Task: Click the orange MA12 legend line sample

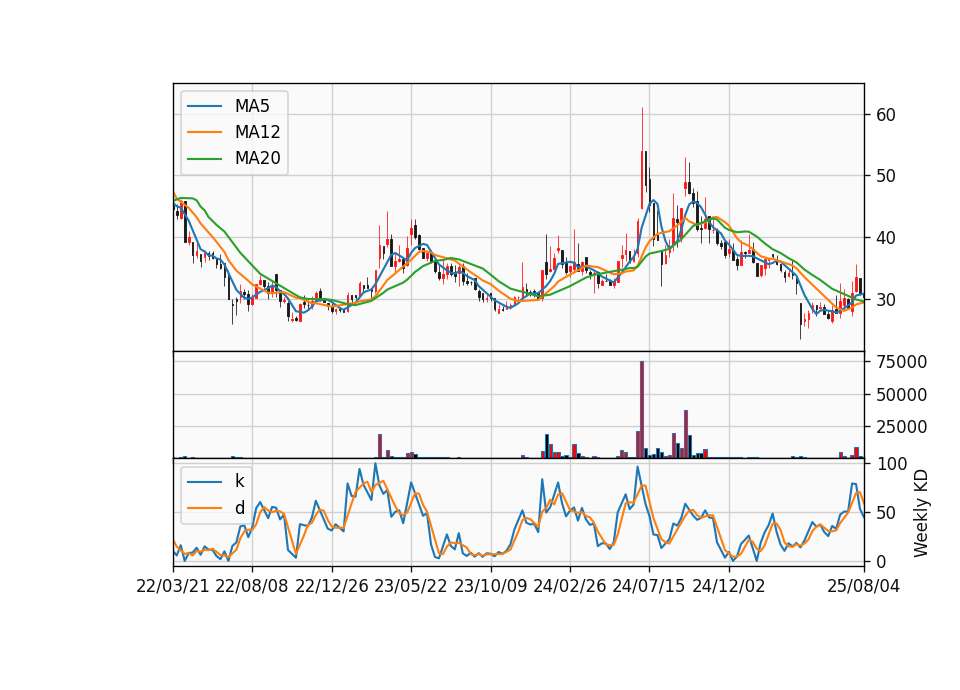Action: point(204,132)
